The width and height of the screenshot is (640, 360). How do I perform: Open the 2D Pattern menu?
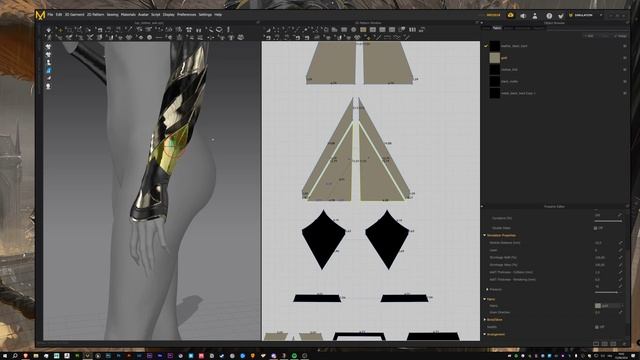click(96, 15)
